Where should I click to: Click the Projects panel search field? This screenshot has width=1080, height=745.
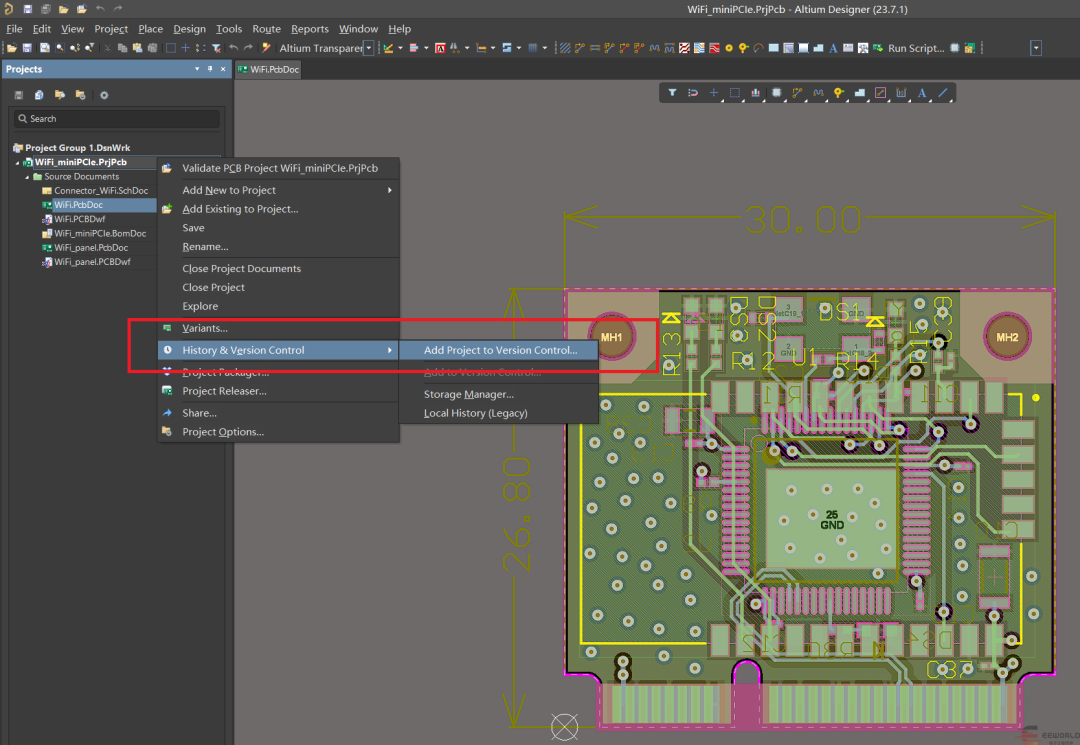pyautogui.click(x=116, y=119)
